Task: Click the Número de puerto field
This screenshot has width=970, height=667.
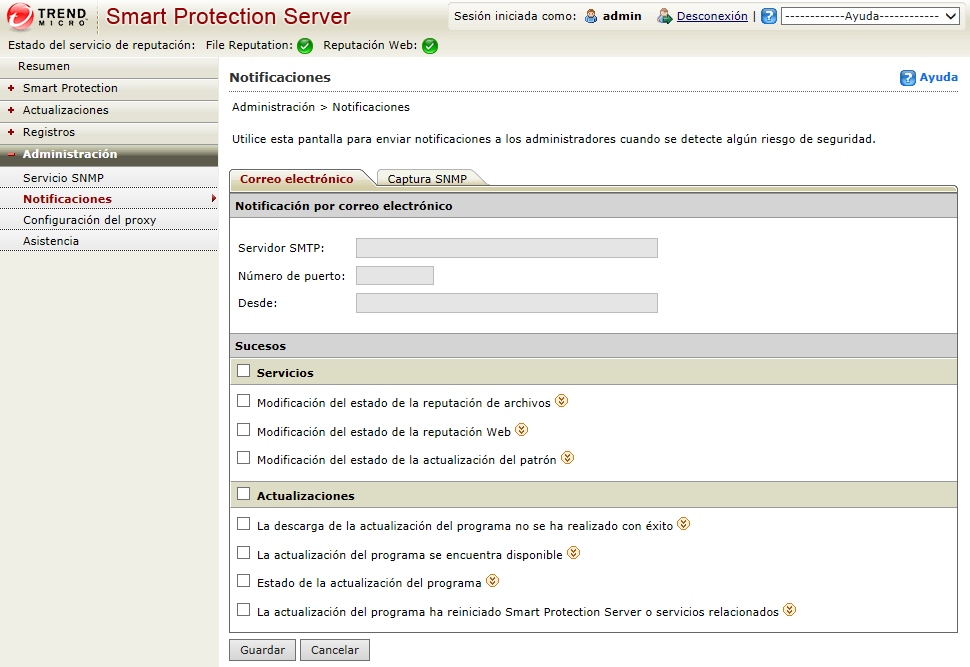Action: click(394, 276)
